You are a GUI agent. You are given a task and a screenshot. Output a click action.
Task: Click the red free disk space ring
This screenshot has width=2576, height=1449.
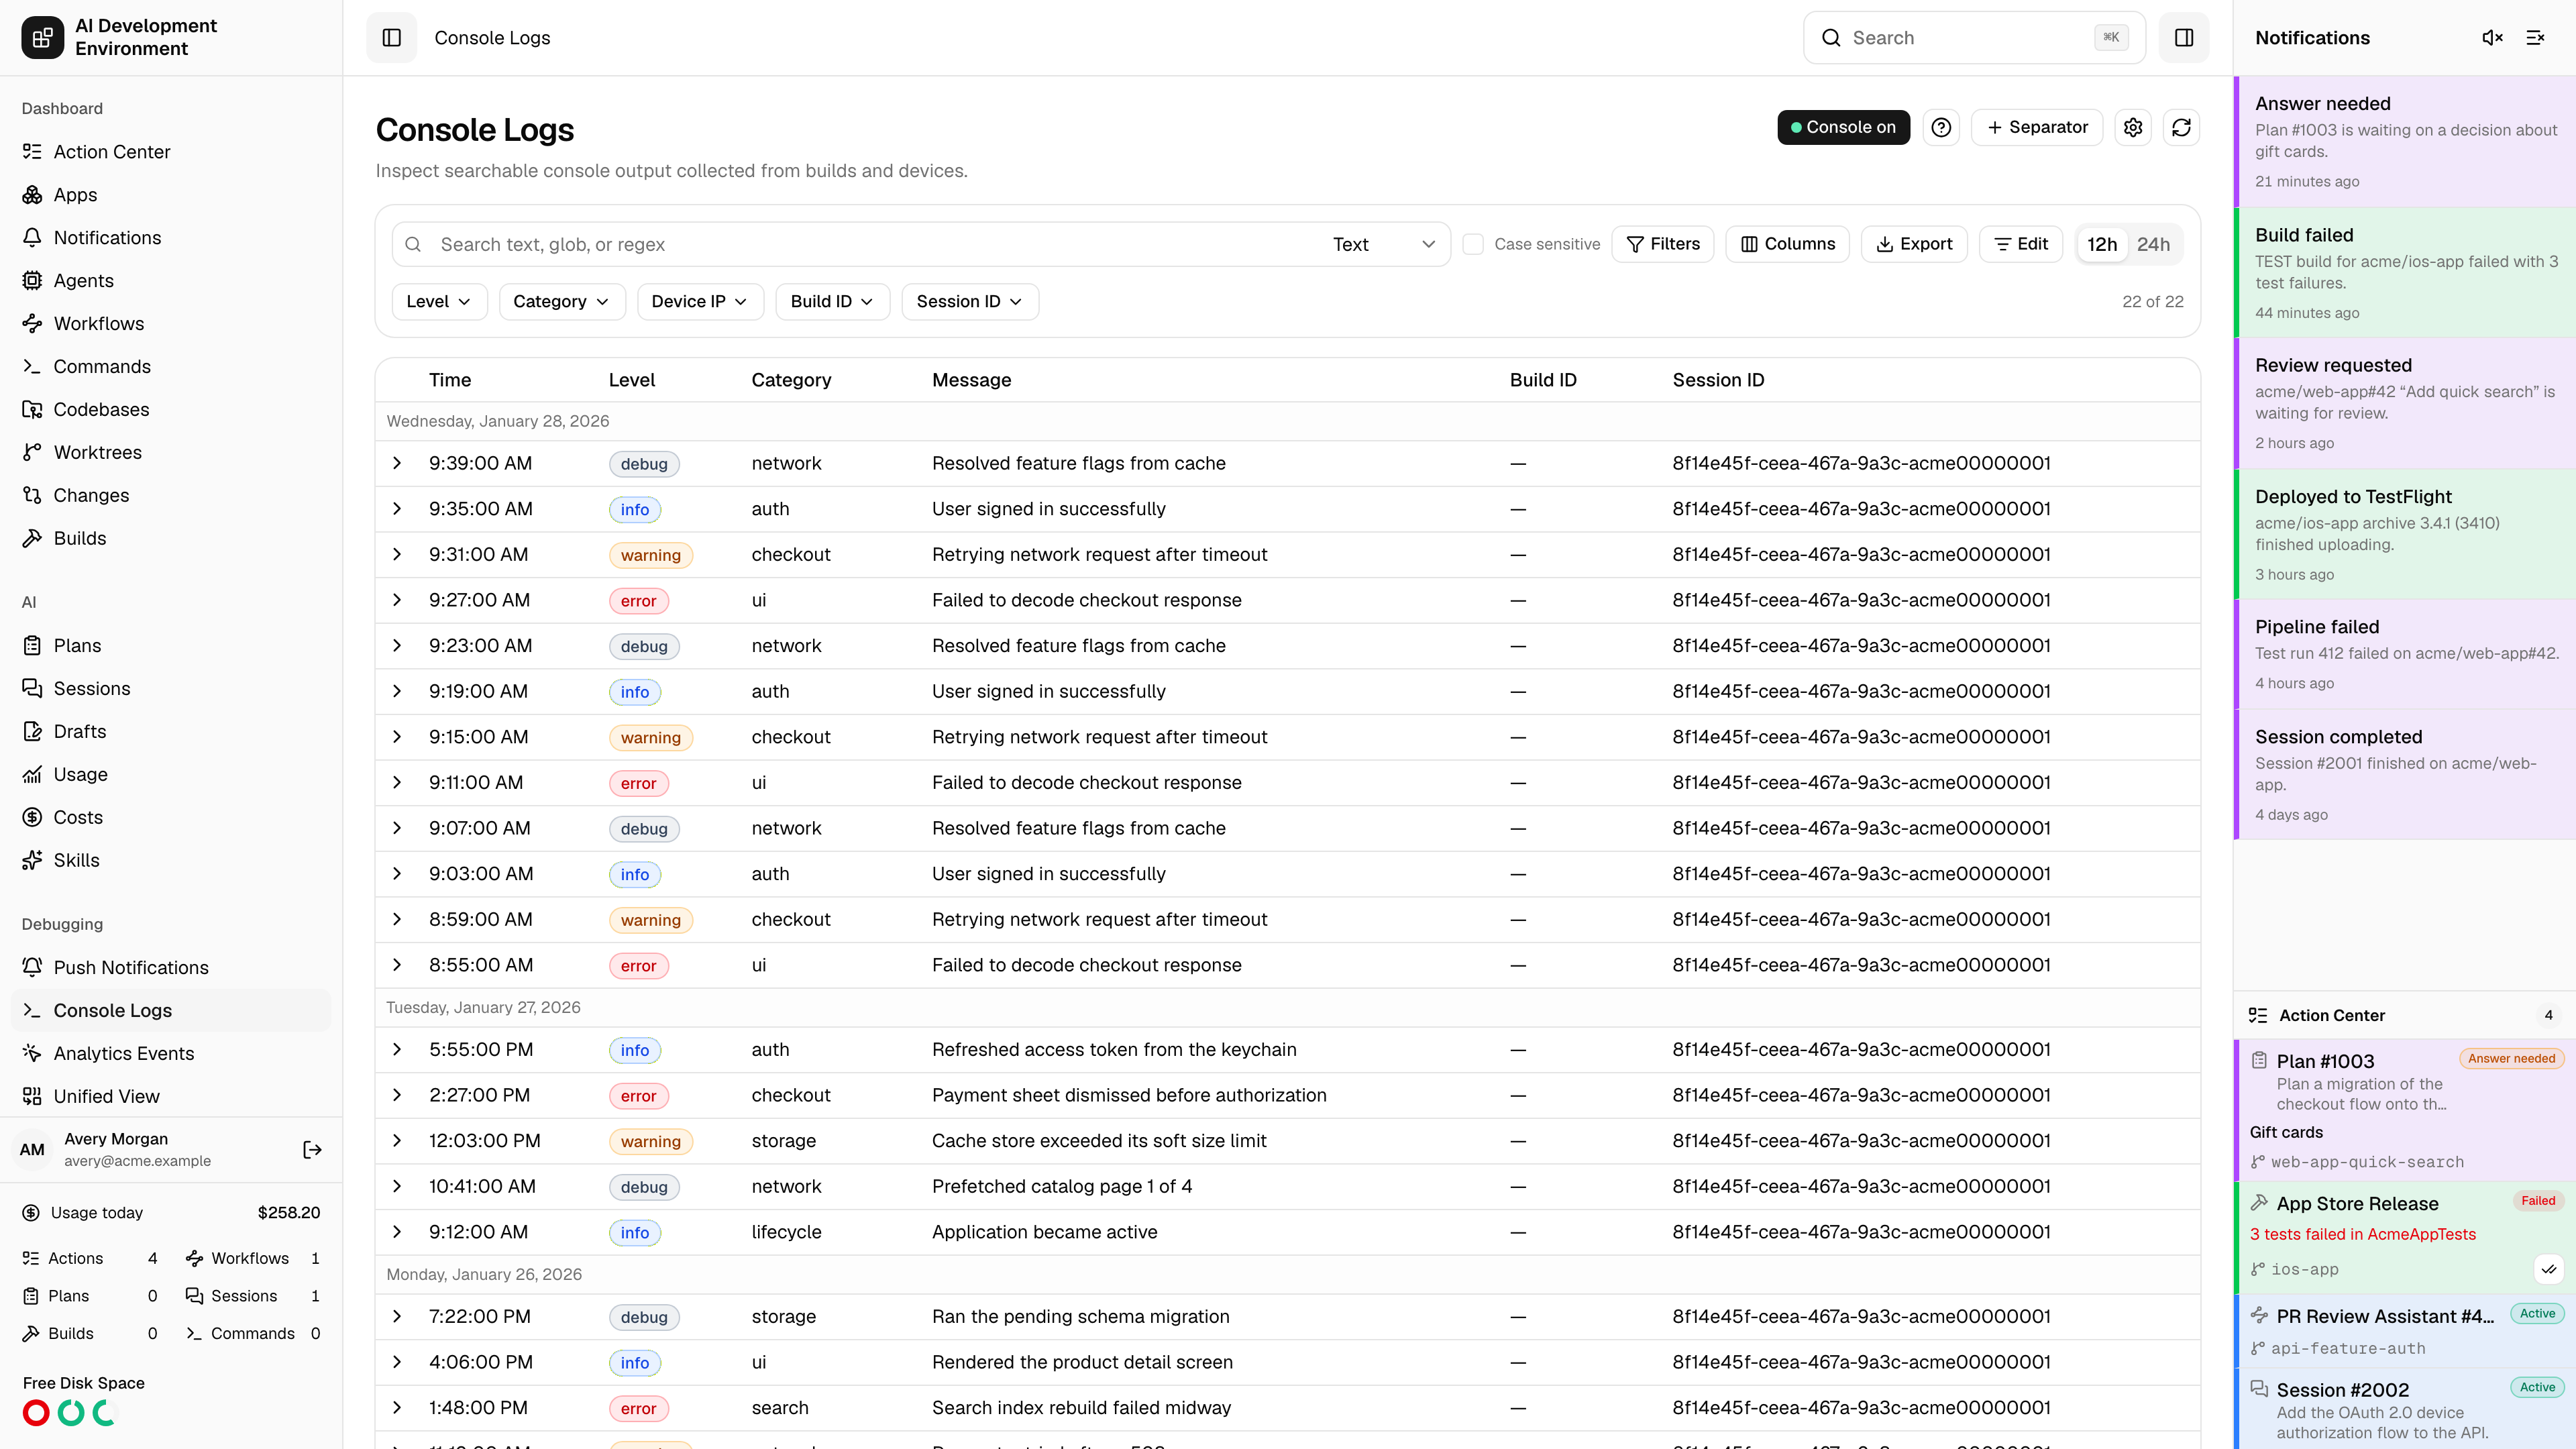[36, 1413]
